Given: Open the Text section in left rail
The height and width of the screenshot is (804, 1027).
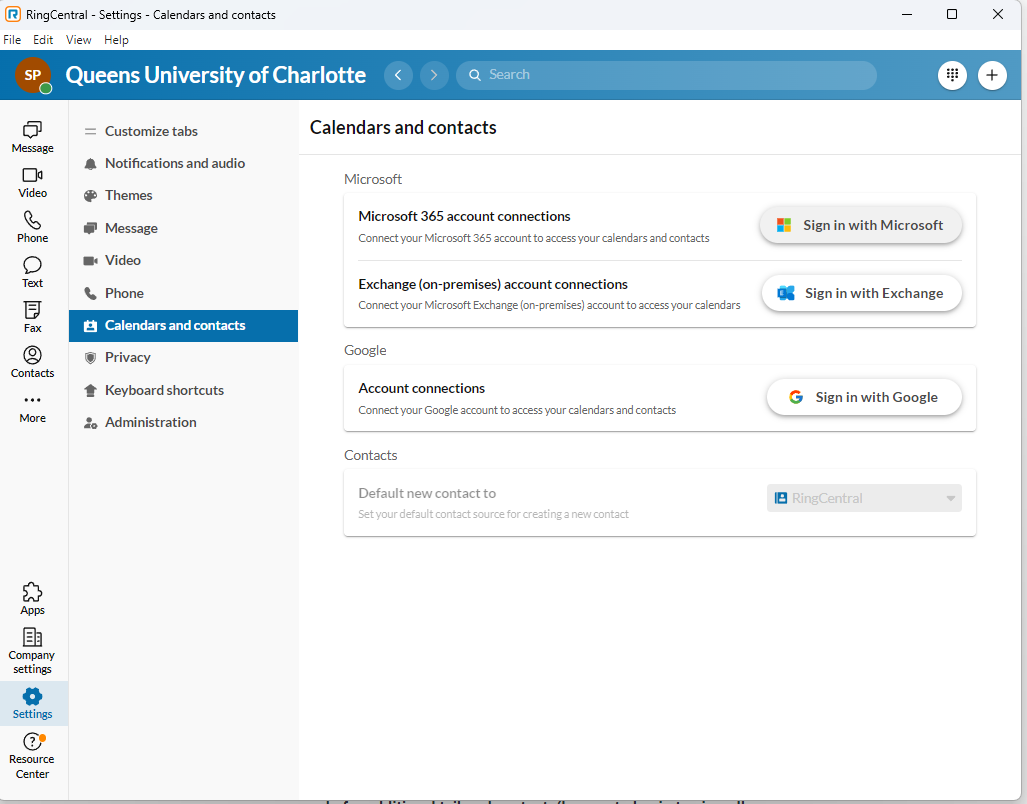Looking at the screenshot, I should [32, 272].
